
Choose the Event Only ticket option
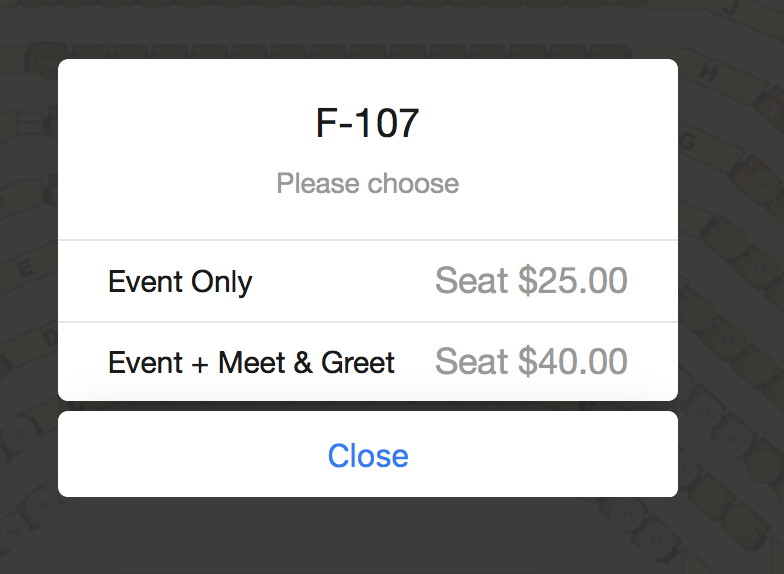pyautogui.click(x=180, y=282)
